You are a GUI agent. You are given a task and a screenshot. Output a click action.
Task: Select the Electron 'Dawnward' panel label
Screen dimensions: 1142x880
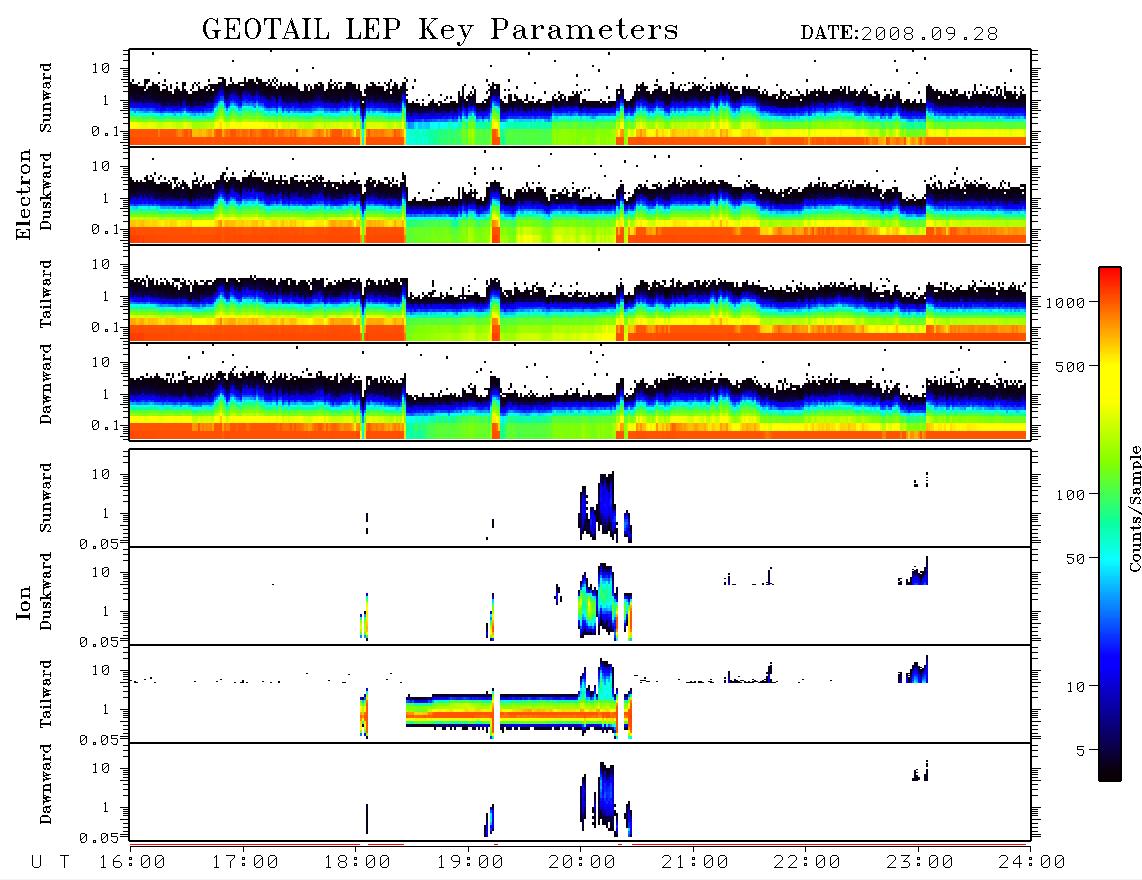pos(46,385)
